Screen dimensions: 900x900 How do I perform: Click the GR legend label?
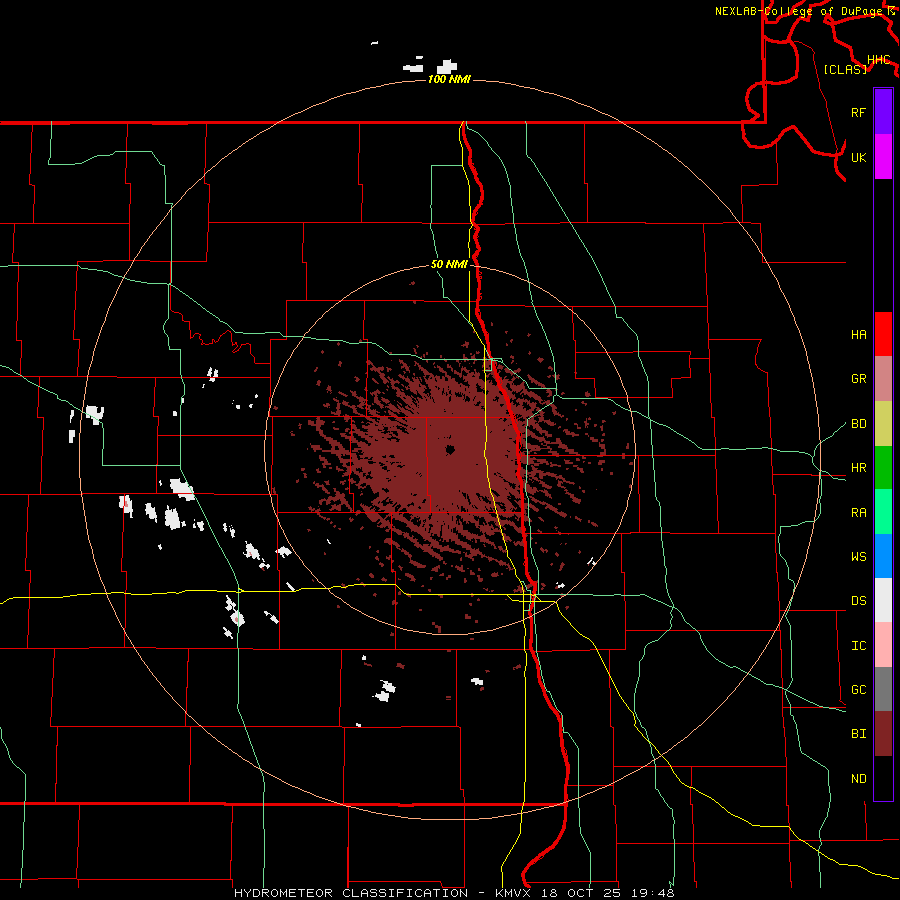858,379
